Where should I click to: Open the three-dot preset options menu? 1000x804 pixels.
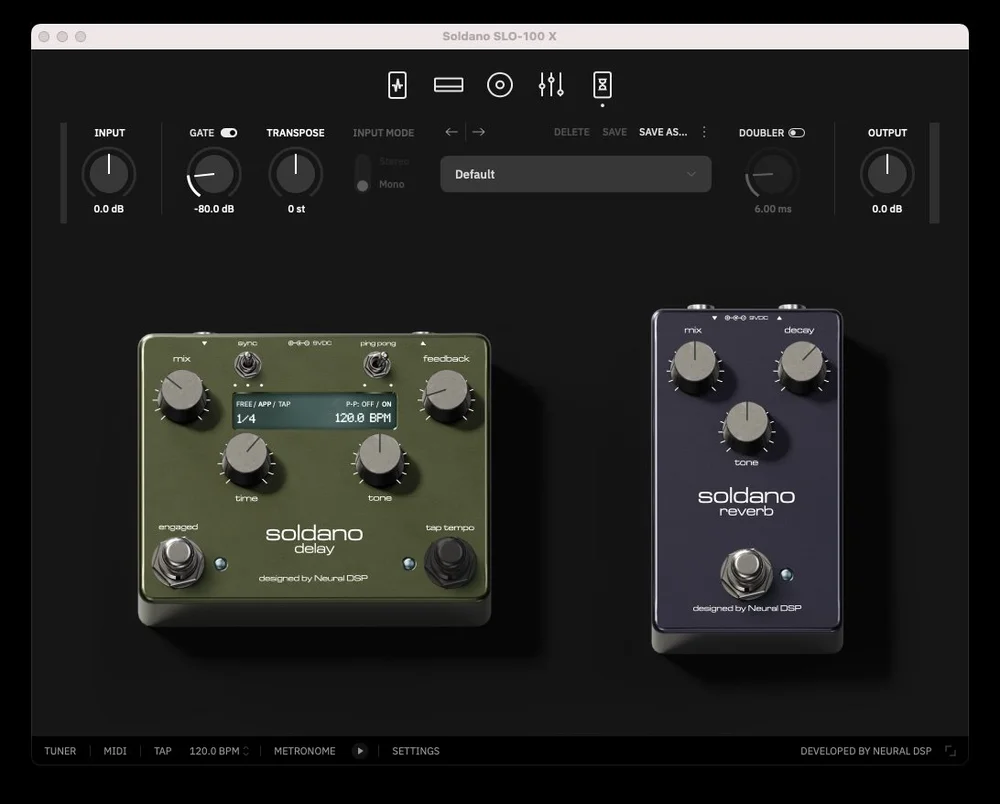tap(703, 131)
